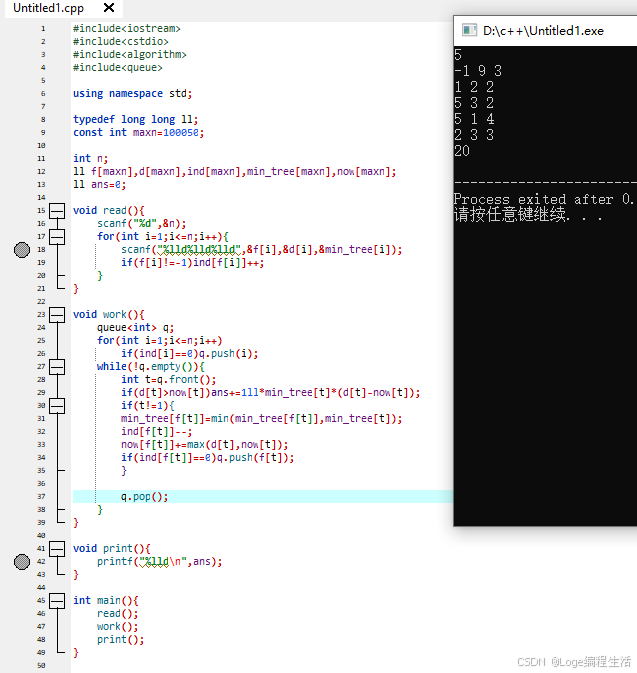Click the 'const int maxn=100050;' line
Image resolution: width=637 pixels, height=673 pixels.
138,132
